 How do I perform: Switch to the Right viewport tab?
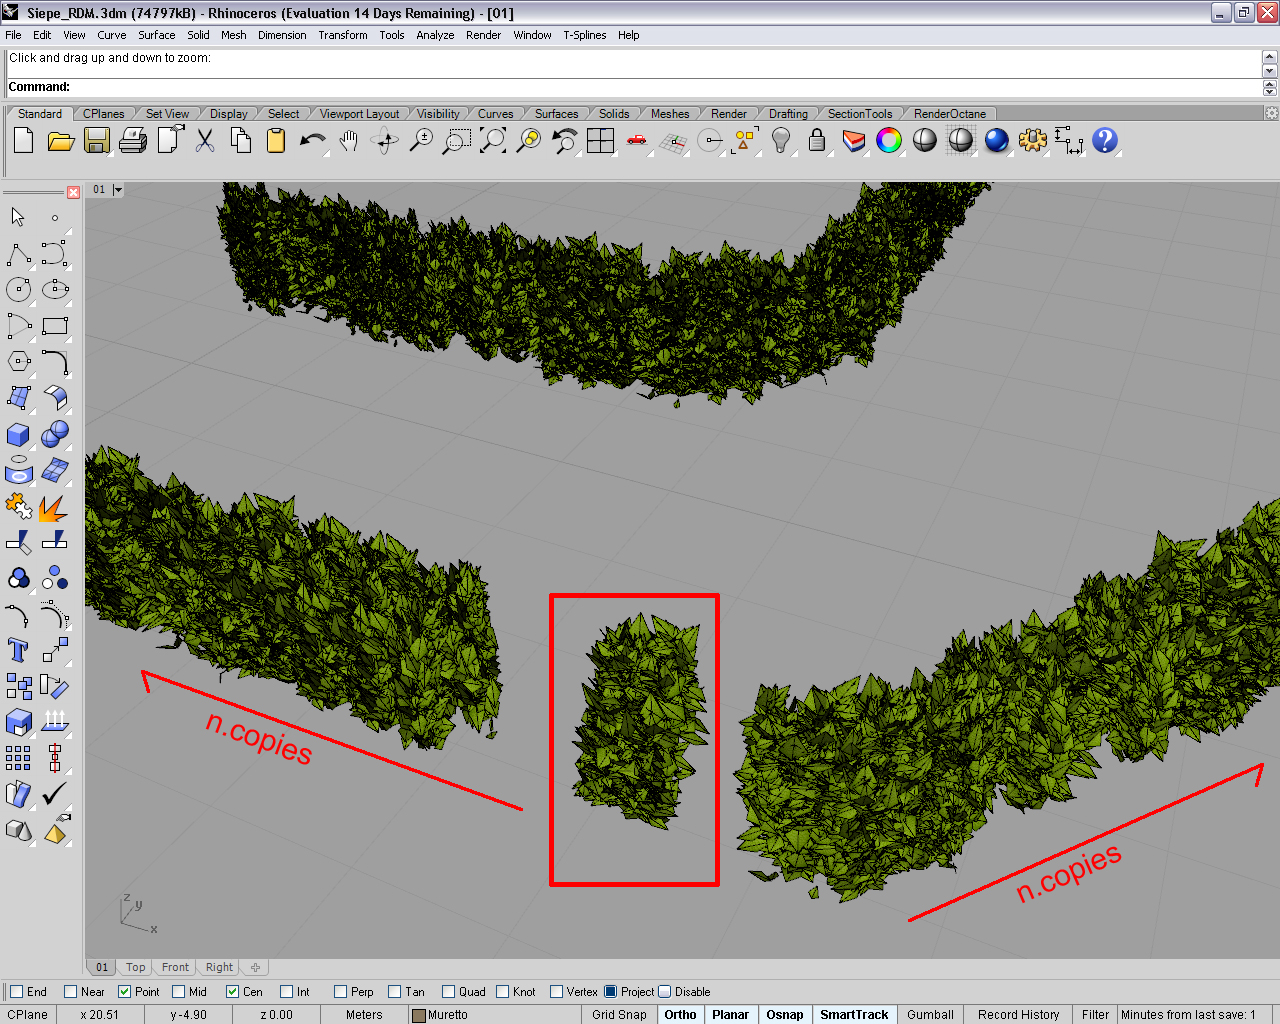click(219, 967)
